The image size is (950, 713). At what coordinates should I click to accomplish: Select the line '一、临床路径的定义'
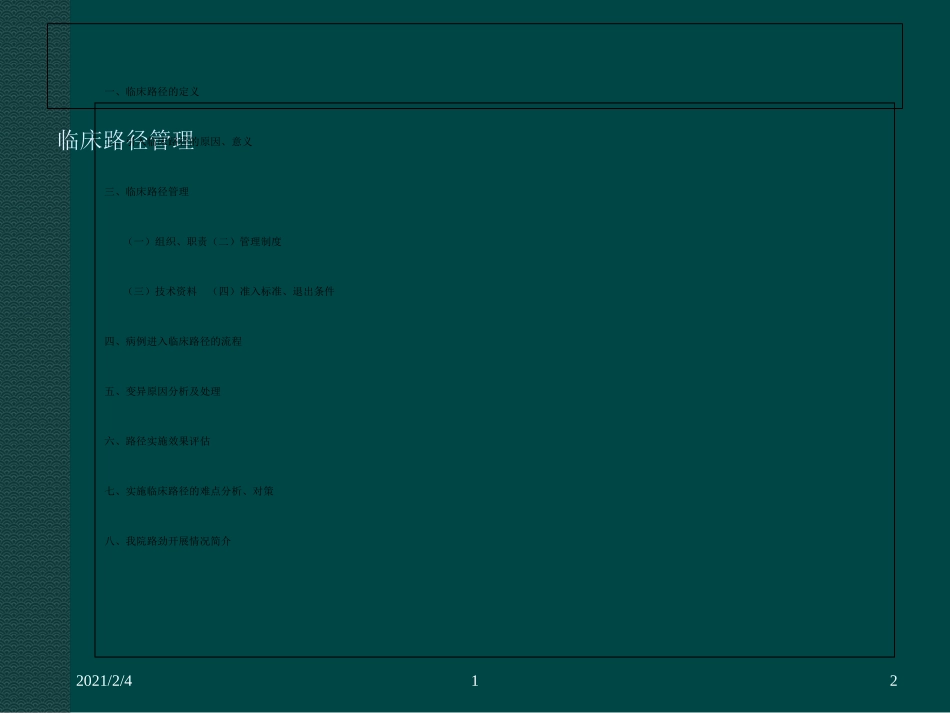click(x=152, y=91)
